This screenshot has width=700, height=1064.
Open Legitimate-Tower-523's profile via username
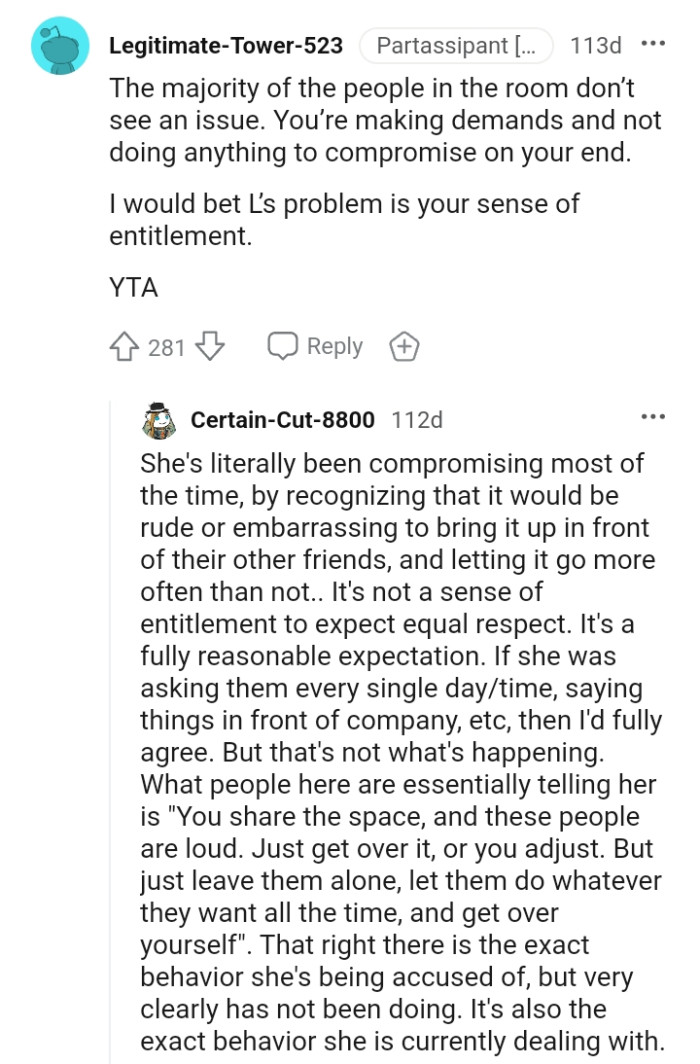tap(225, 45)
